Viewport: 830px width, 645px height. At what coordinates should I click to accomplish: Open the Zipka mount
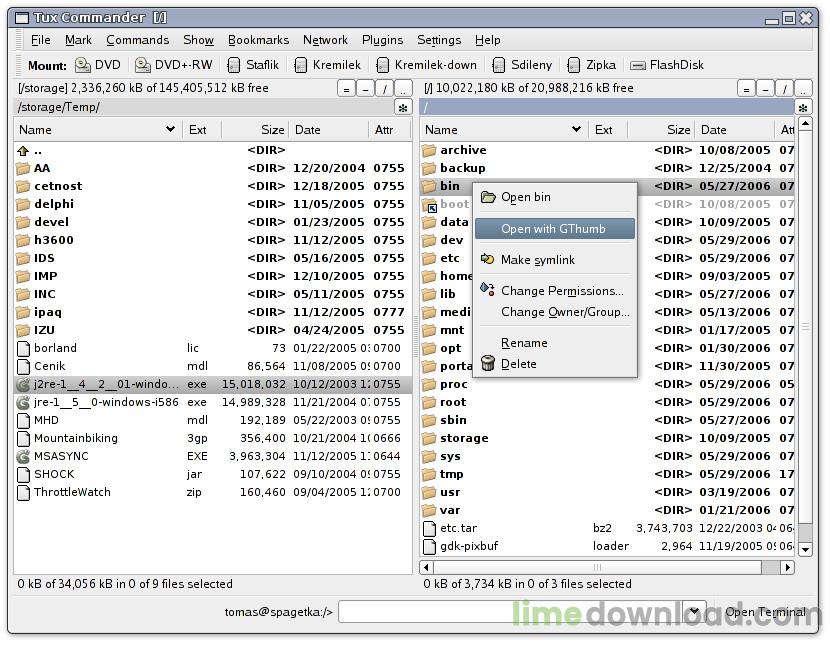pos(591,65)
